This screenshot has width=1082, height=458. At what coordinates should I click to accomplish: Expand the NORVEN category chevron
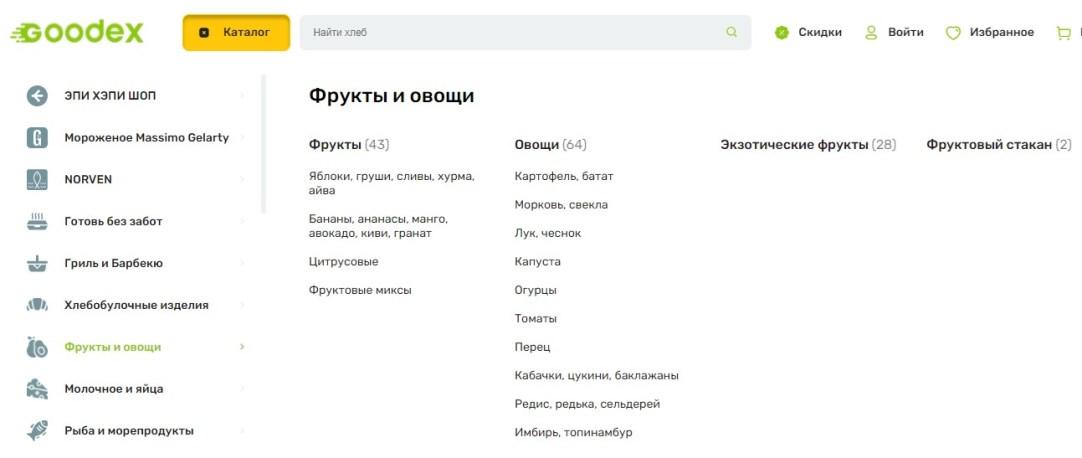[242, 179]
